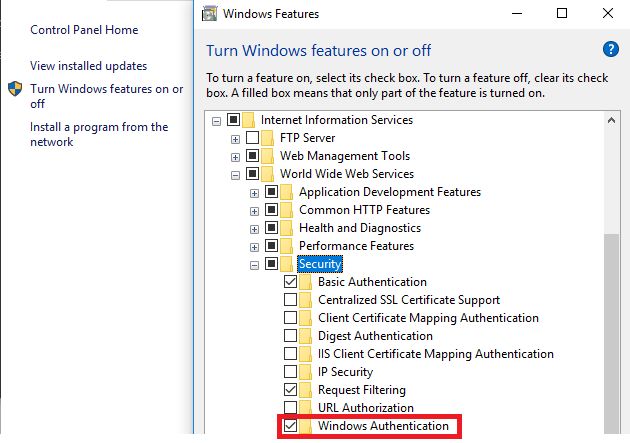Check the URL Authorization checkbox

click(x=290, y=408)
